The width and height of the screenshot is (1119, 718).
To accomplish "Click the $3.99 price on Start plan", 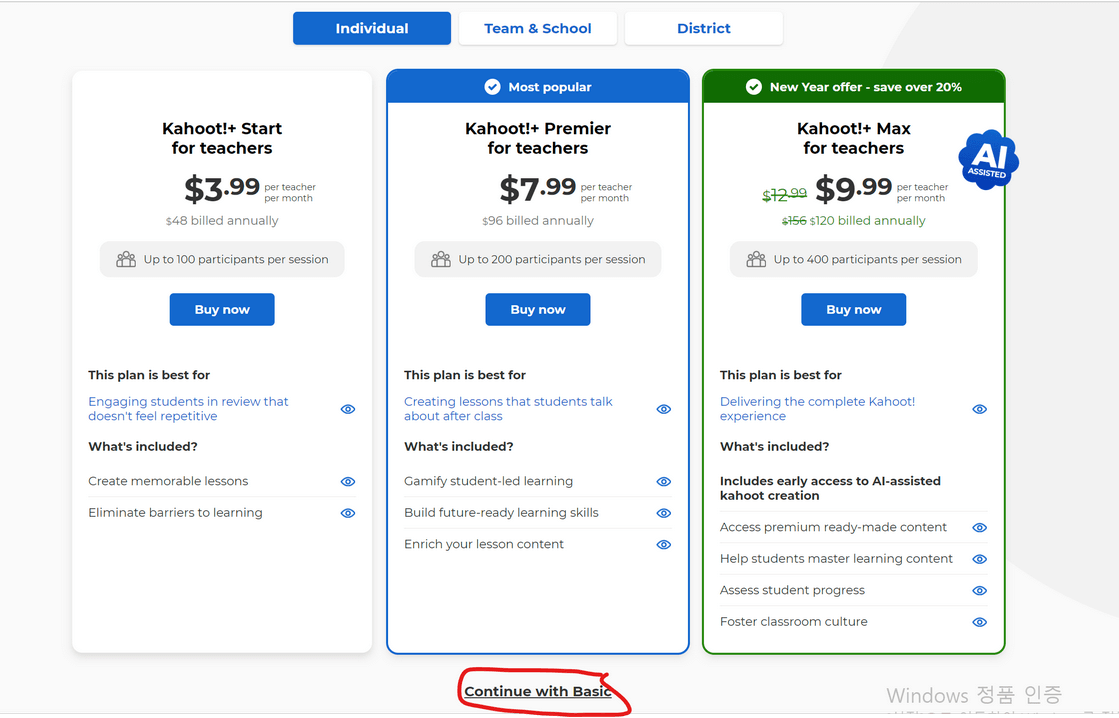I will [x=222, y=189].
